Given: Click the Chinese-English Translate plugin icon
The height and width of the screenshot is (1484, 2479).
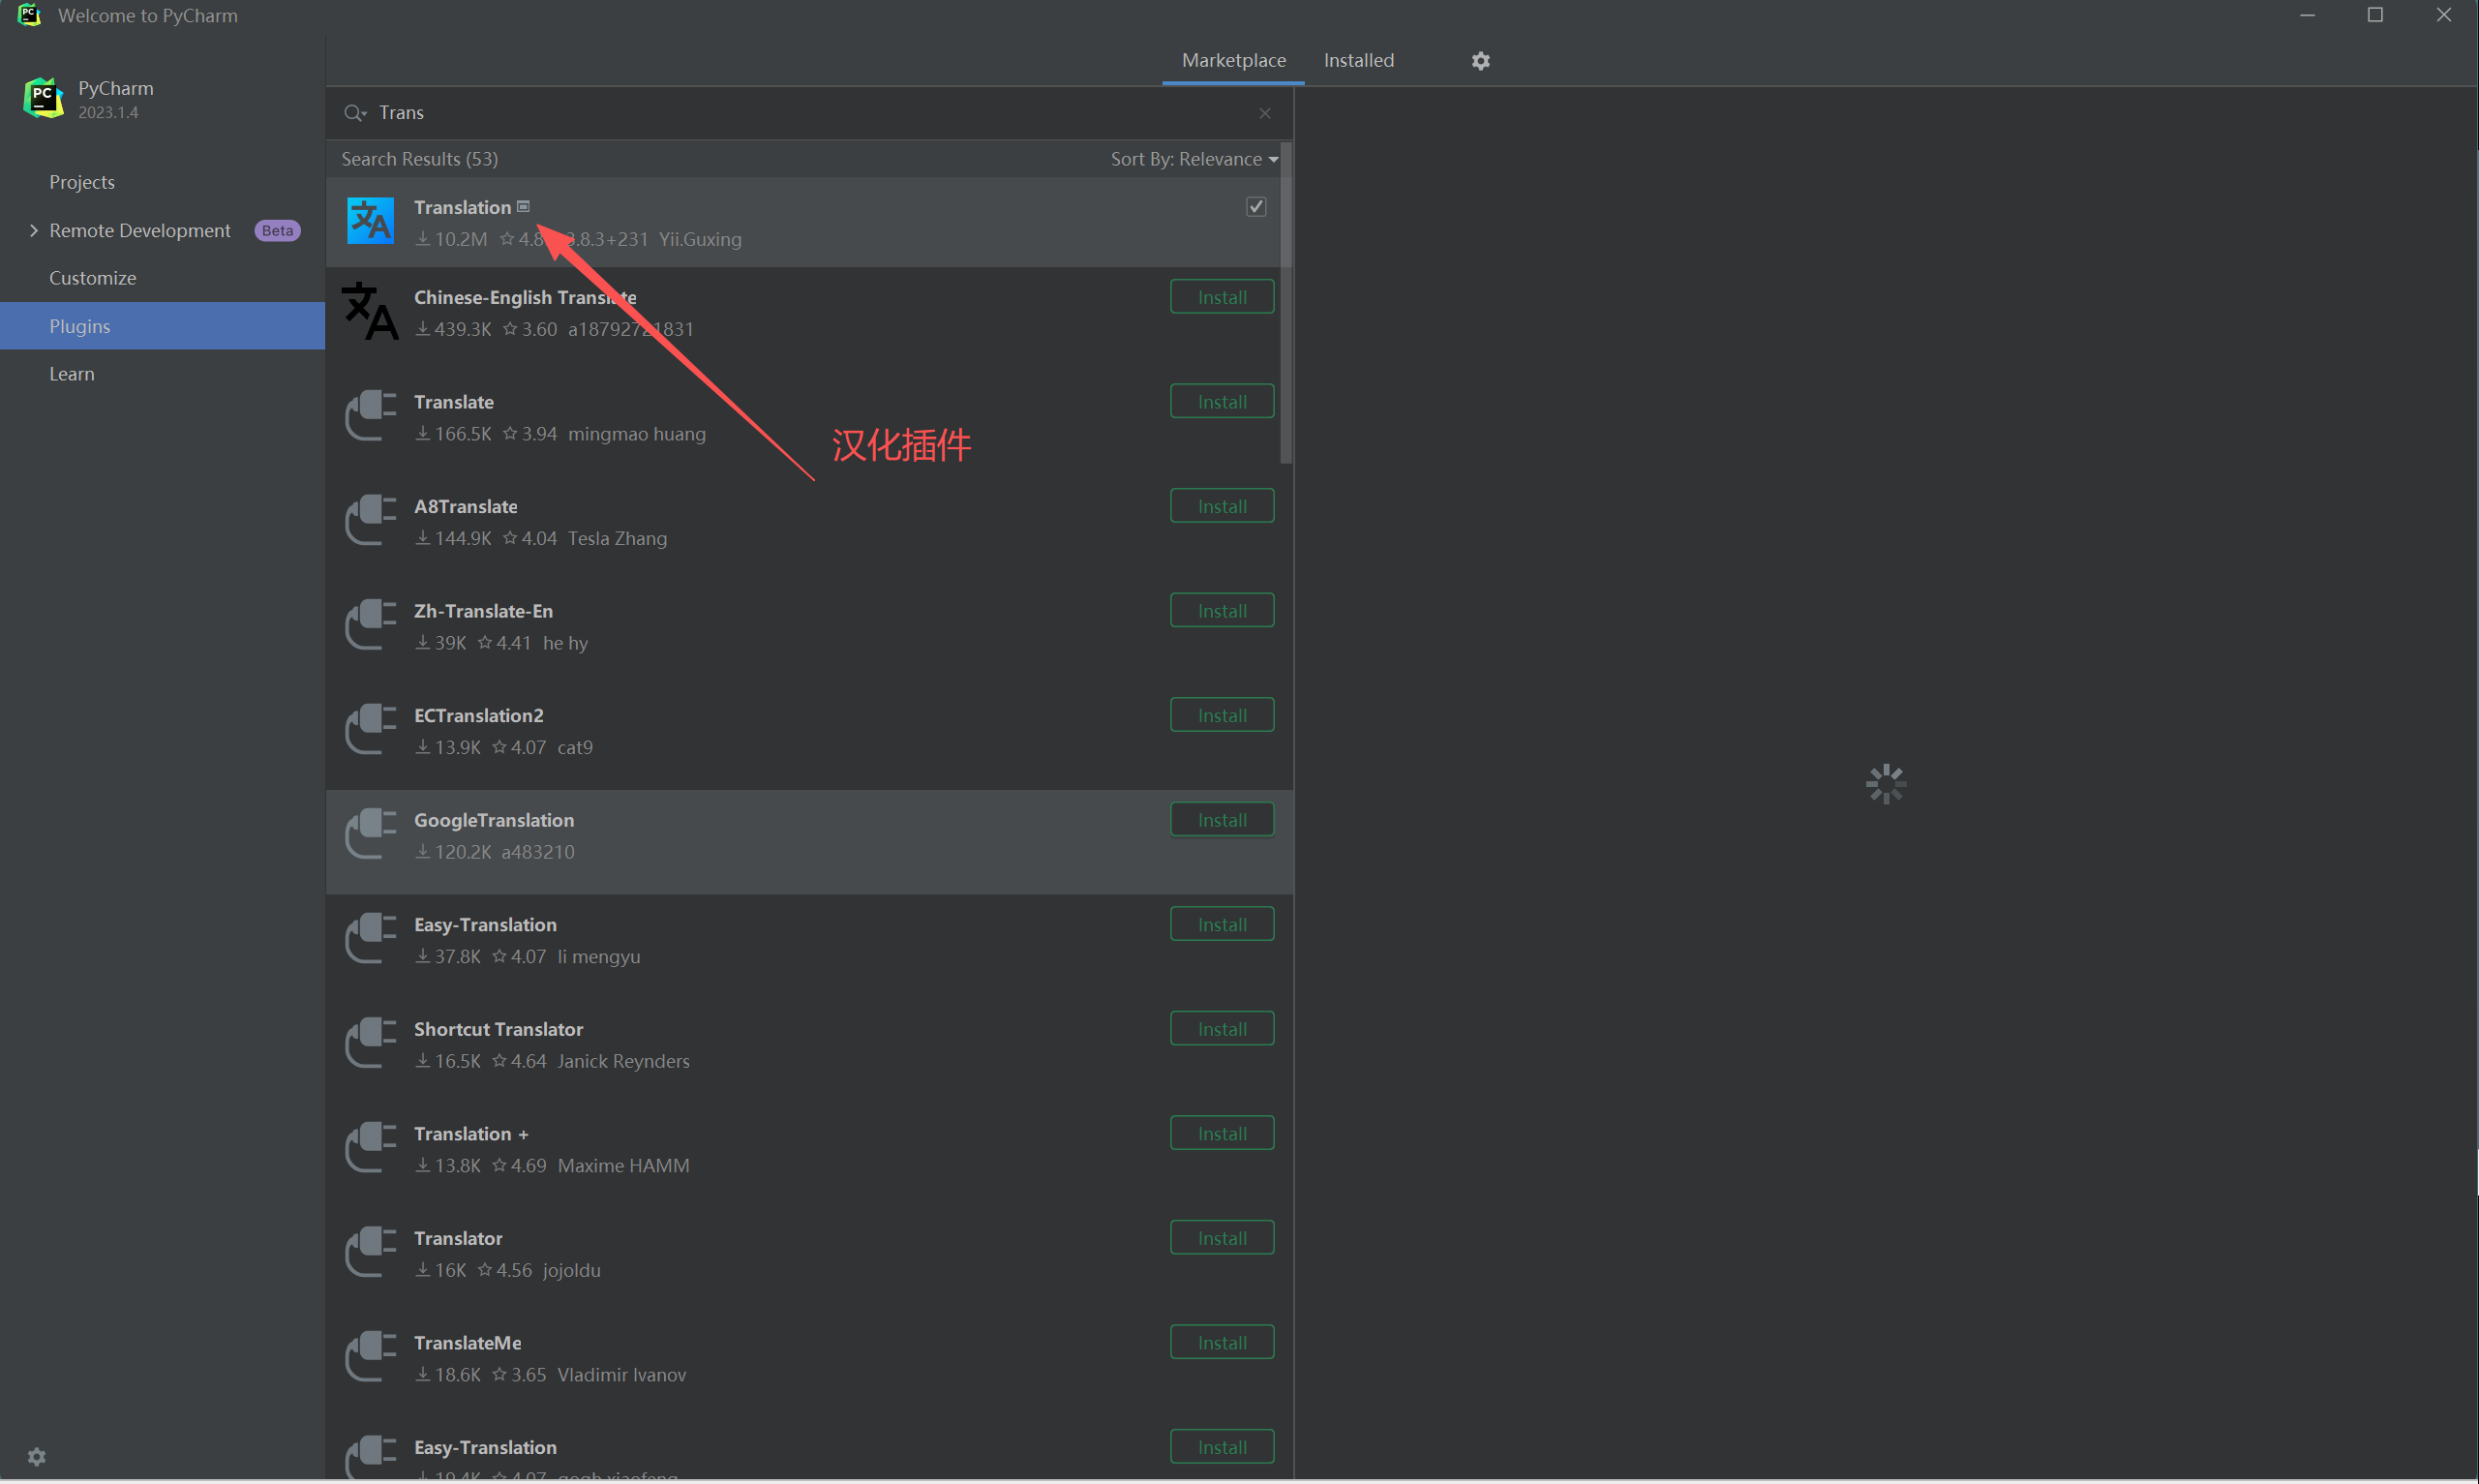Looking at the screenshot, I should (x=370, y=312).
